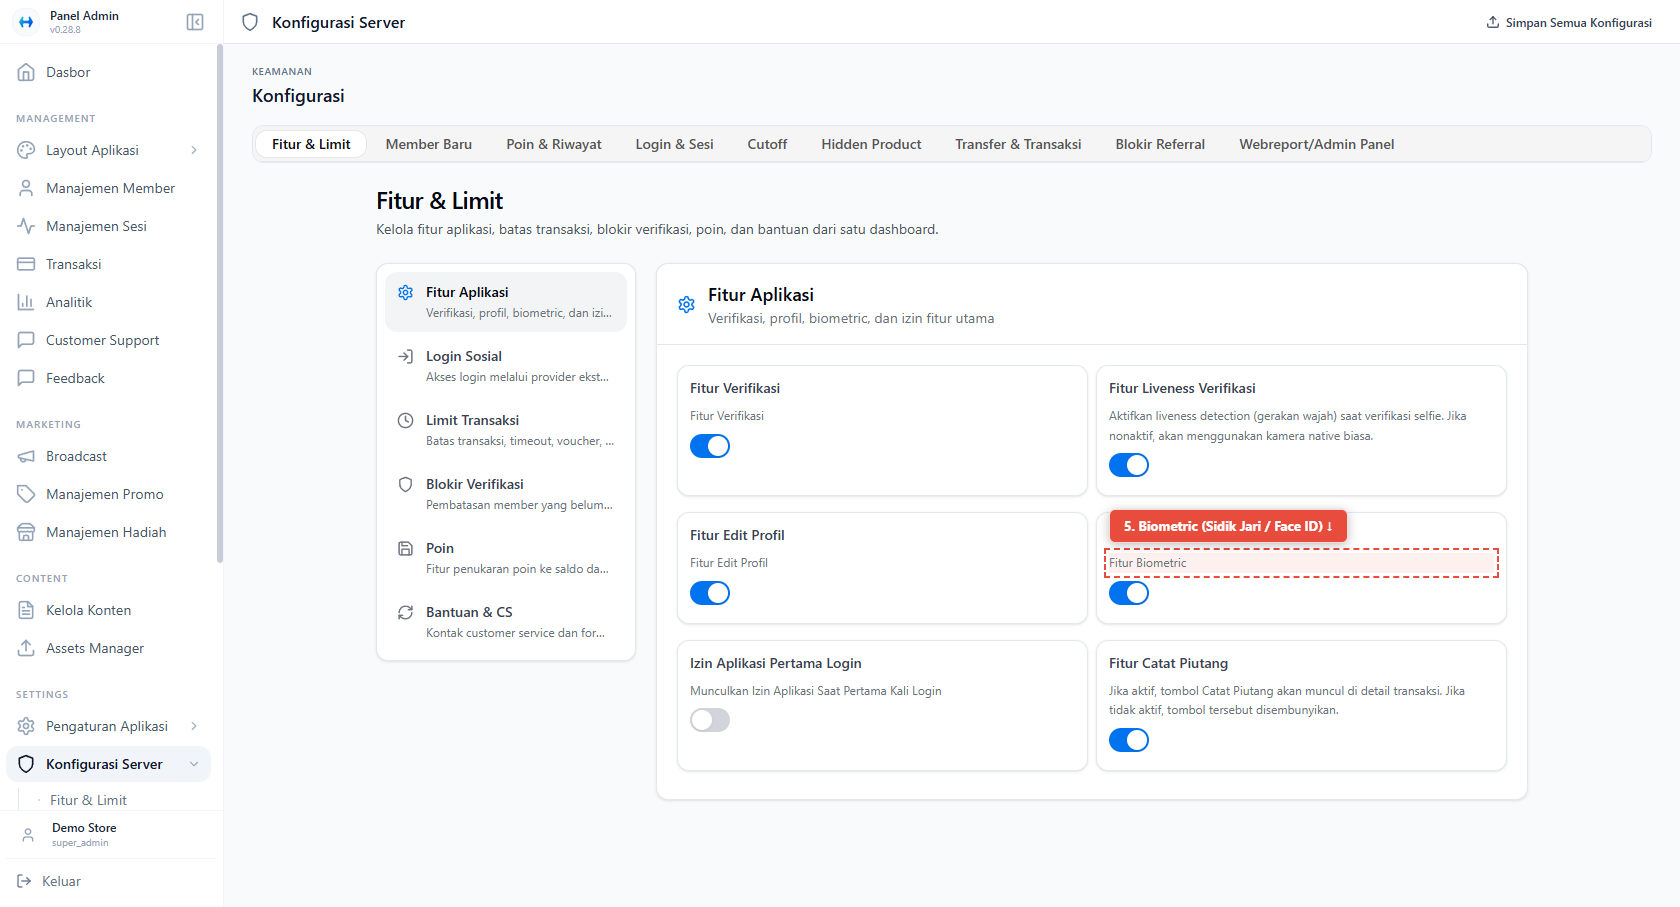
Task: Click the sidebar vertical scrollbar
Action: tap(219, 304)
